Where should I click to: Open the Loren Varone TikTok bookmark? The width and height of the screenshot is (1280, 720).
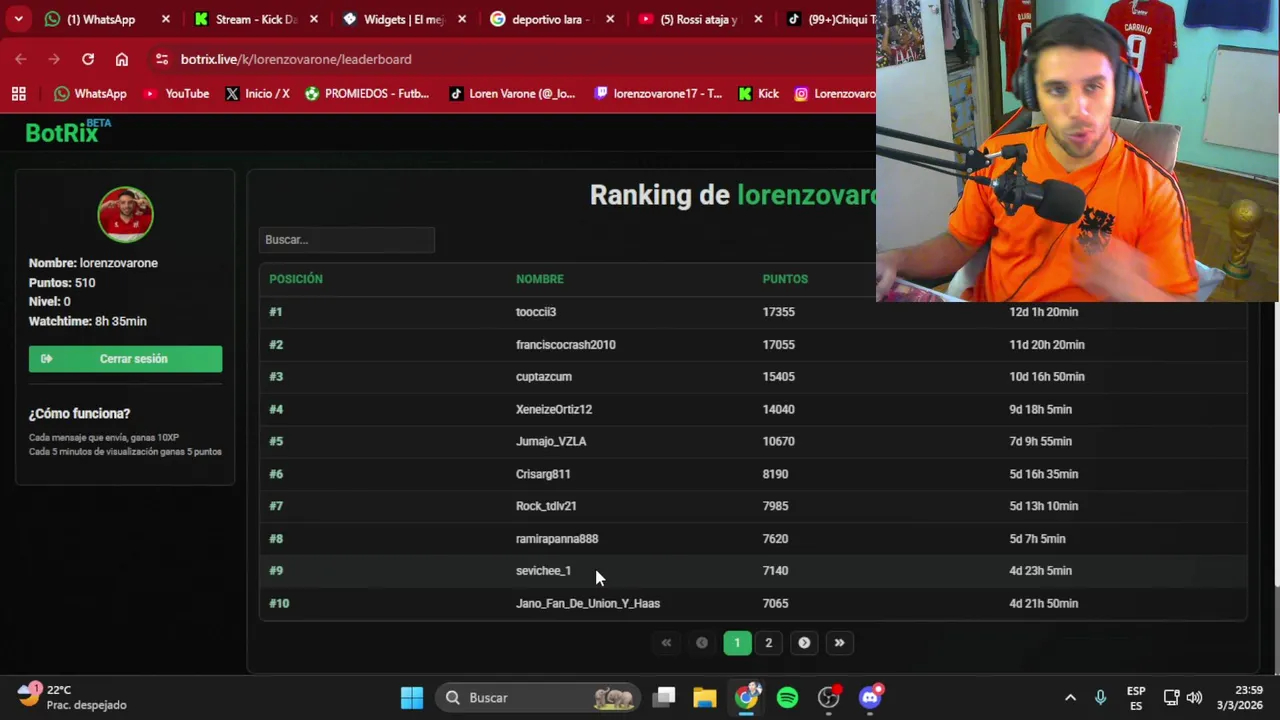(512, 93)
